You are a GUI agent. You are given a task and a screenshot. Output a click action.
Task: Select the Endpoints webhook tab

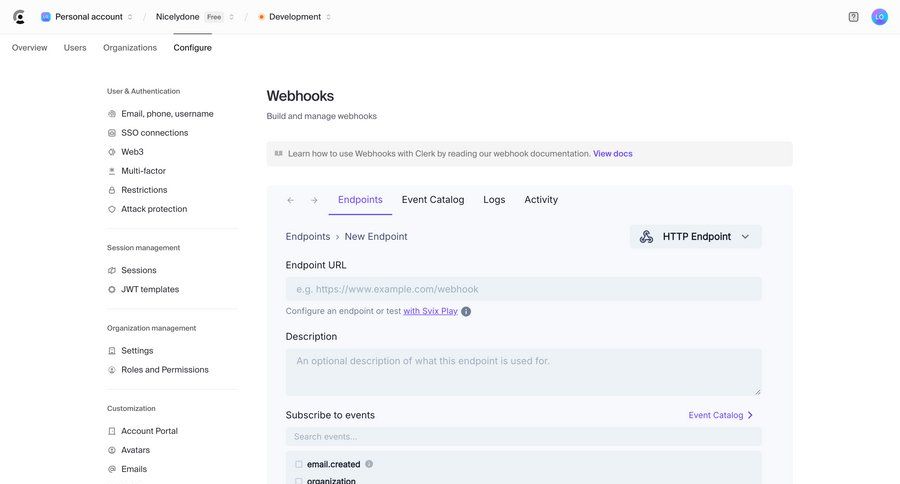click(360, 200)
